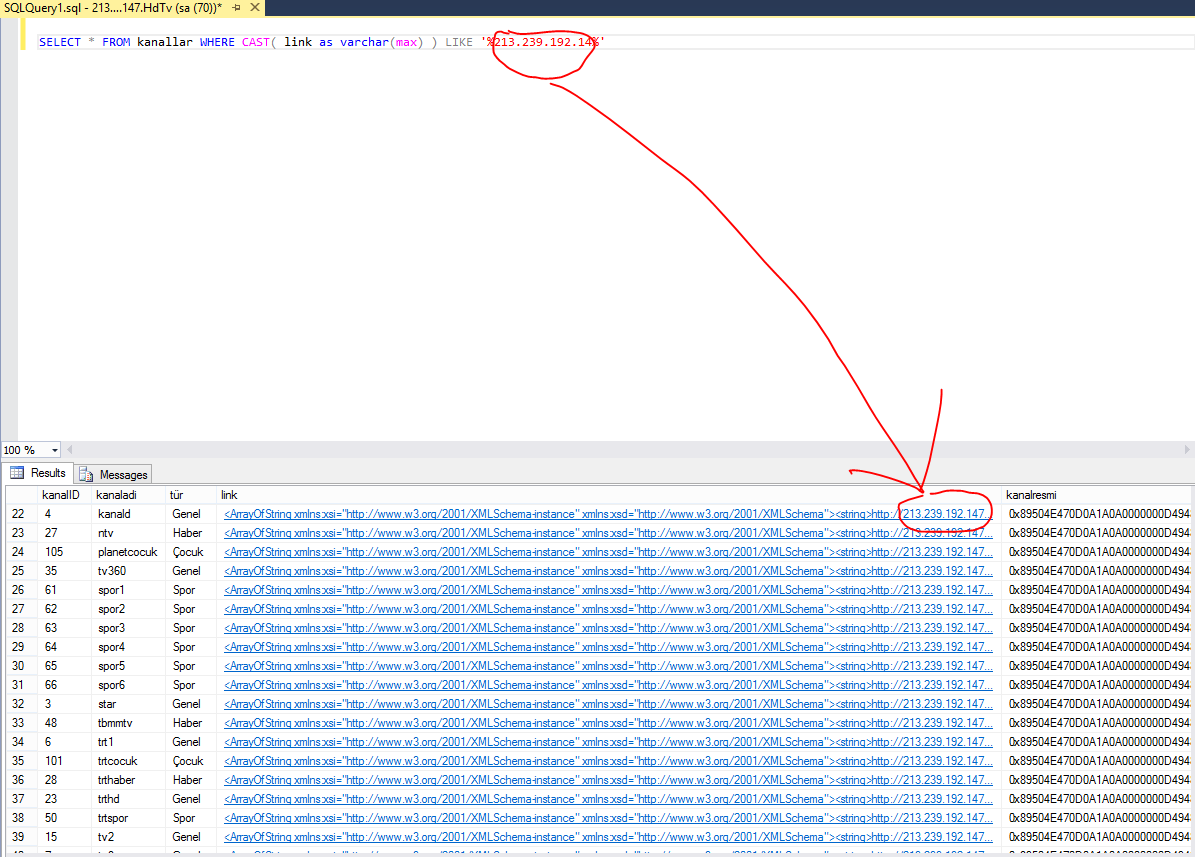
Task: Switch to the Results tab
Action: tap(39, 473)
